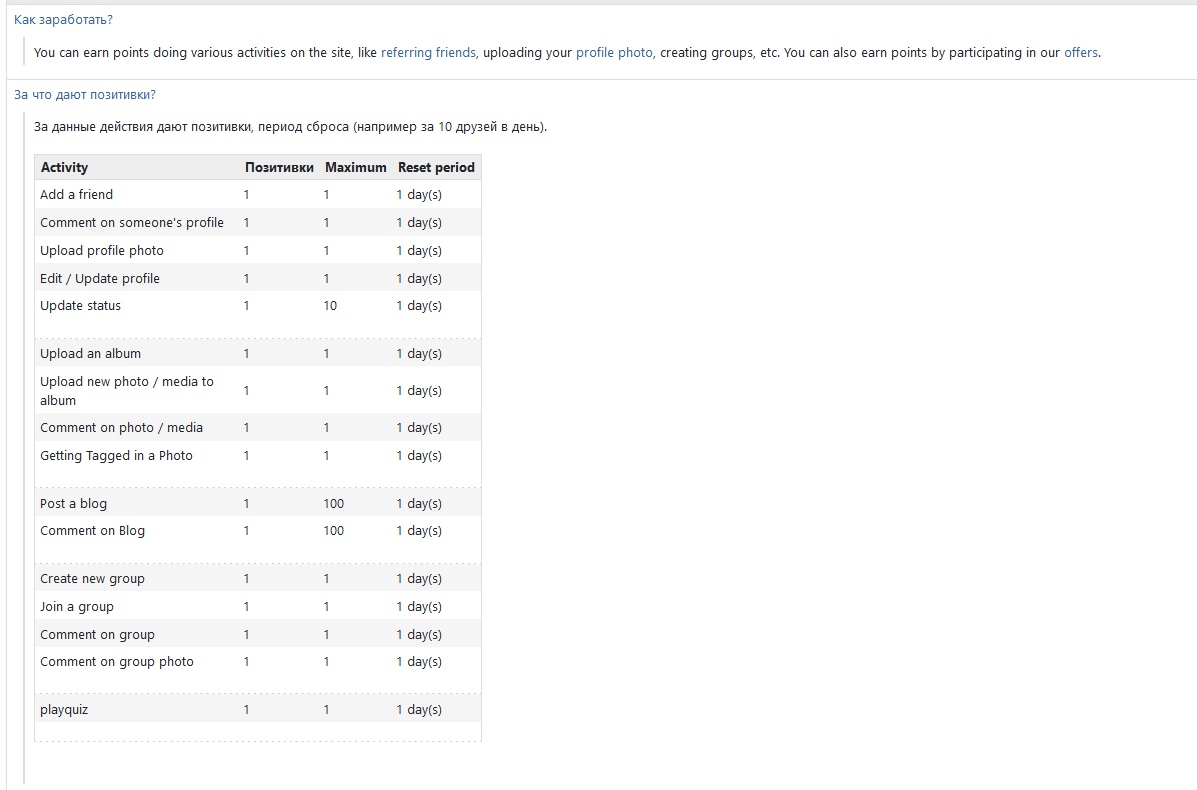This screenshot has width=1197, height=790.
Task: Select the reset period for Add a friend
Action: tap(419, 195)
